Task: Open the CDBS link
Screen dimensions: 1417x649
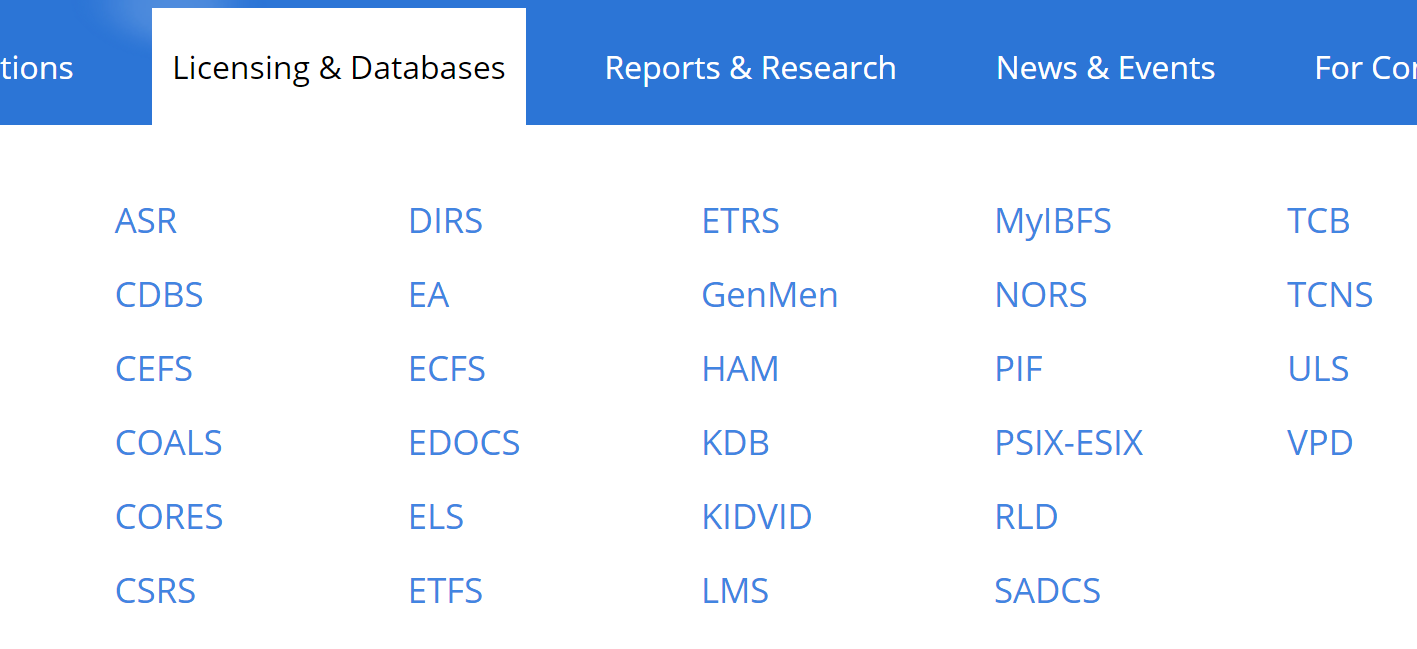Action: [x=159, y=295]
